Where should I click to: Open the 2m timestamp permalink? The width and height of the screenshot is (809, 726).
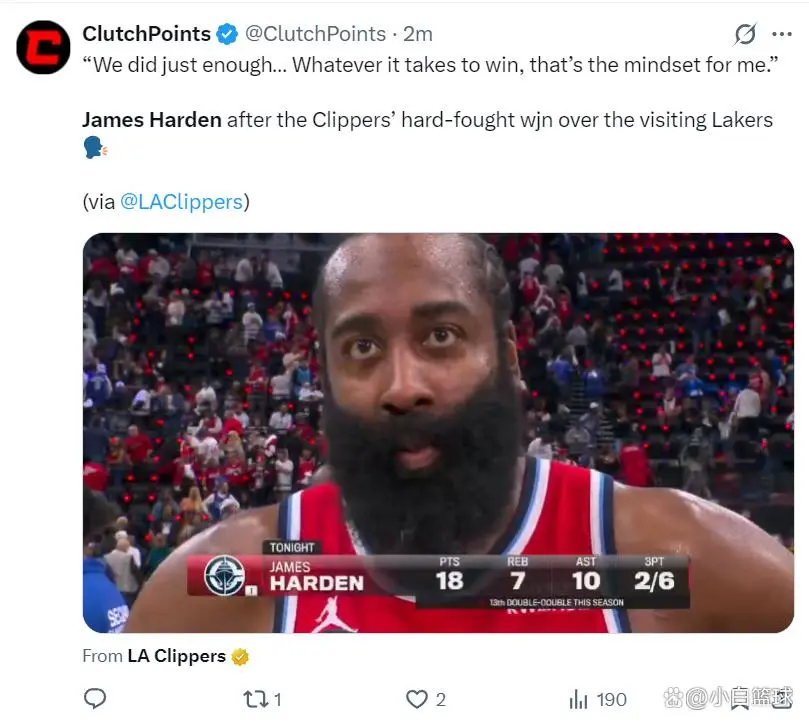[x=417, y=34]
